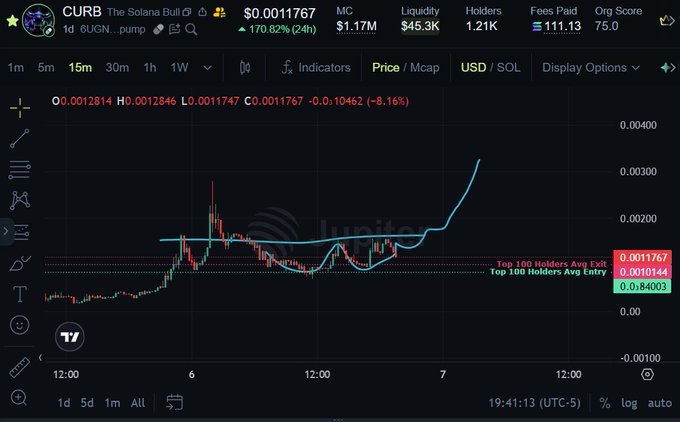Click the 0.0010144 price axis label
Image resolution: width=680 pixels, height=422 pixels.
coord(642,272)
